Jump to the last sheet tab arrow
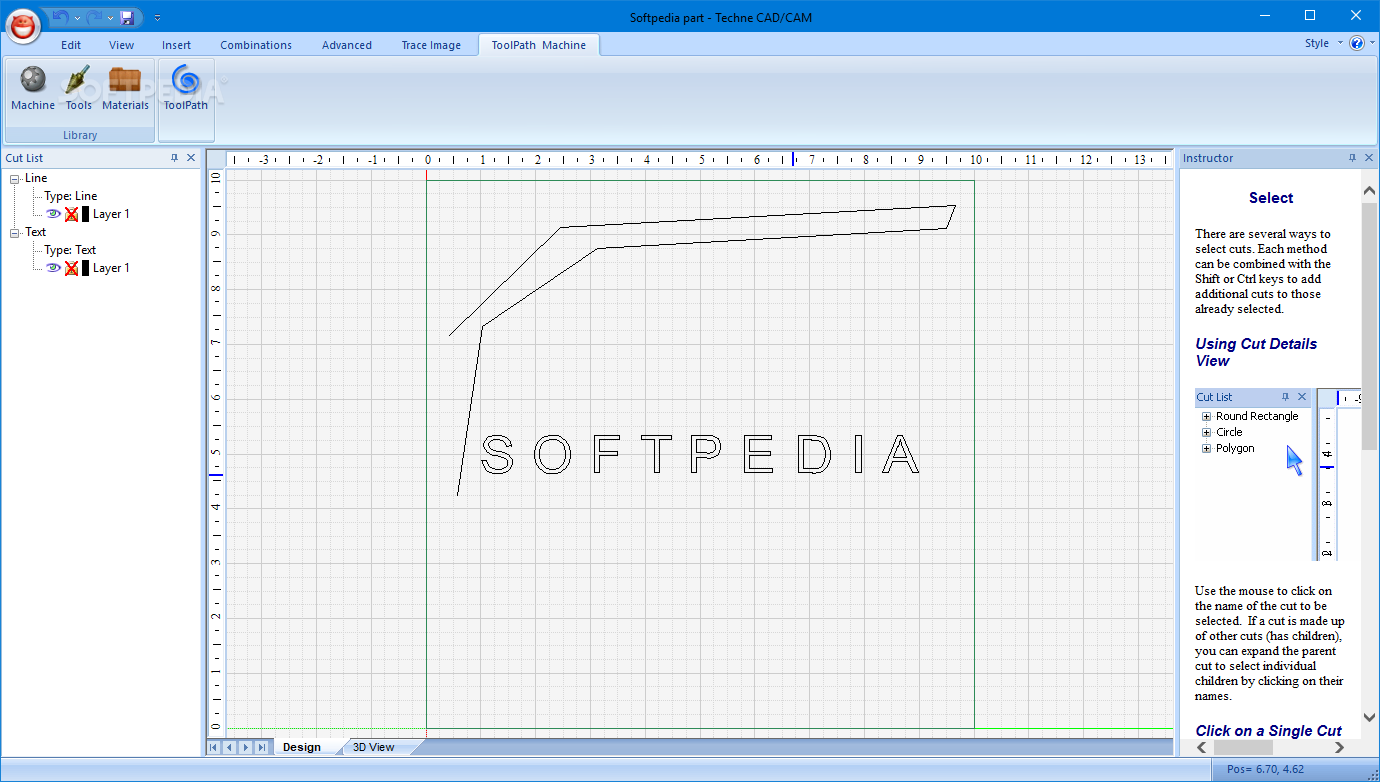1380x782 pixels. (x=261, y=747)
